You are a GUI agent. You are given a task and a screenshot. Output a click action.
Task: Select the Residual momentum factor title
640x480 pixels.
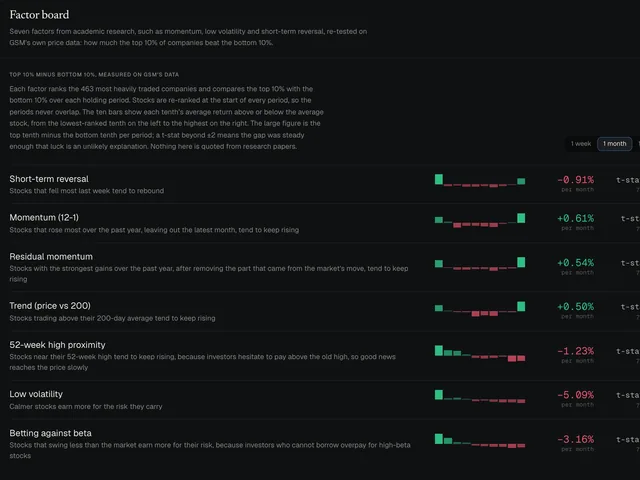tap(51, 257)
